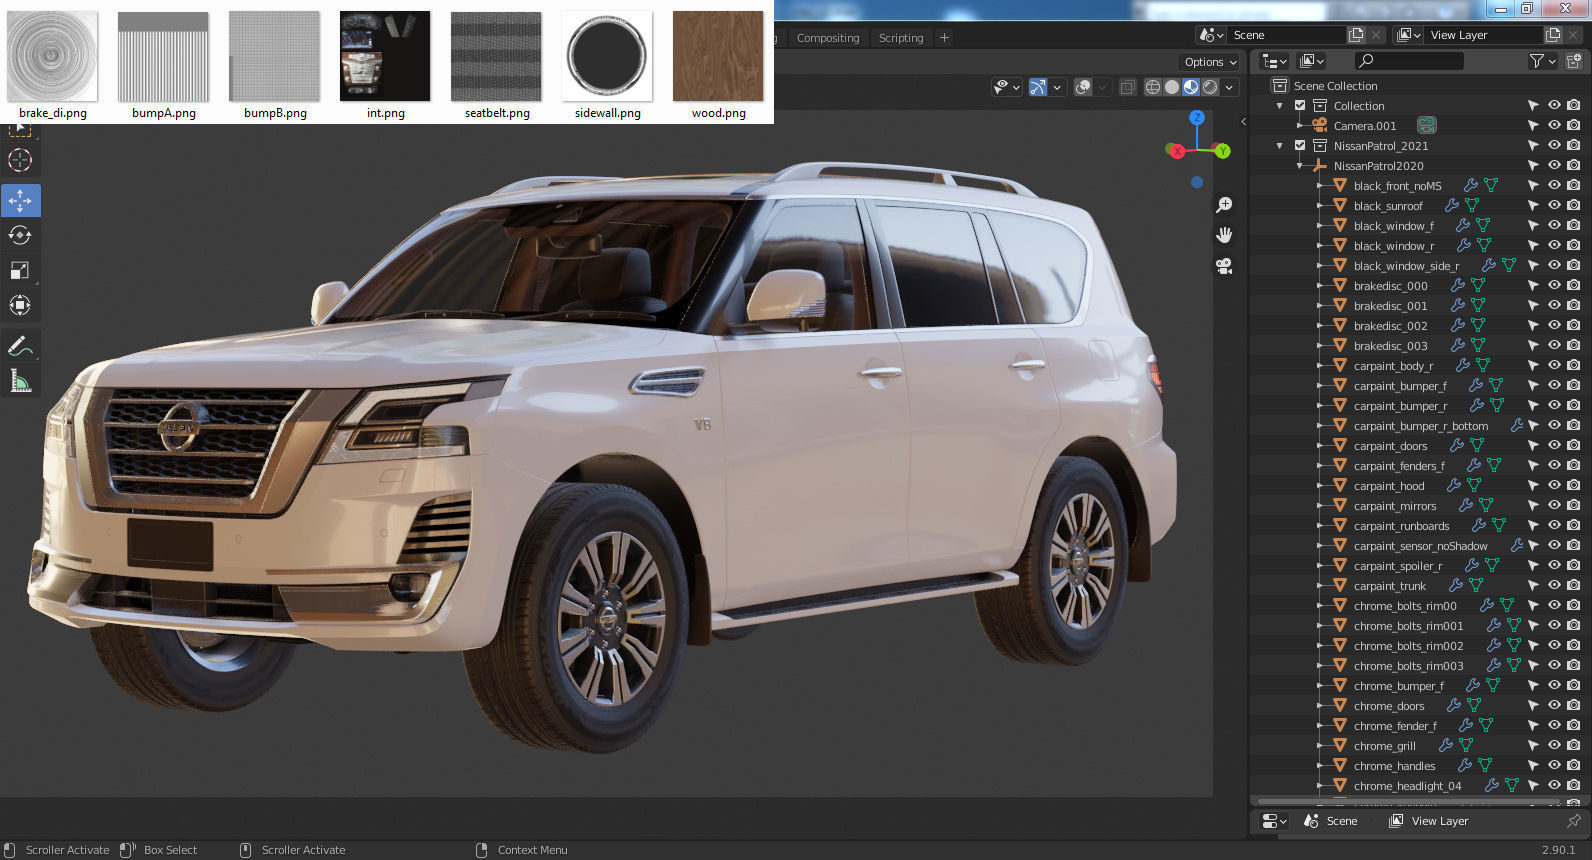1592x860 pixels.
Task: Click the camera data icon beside Camera.001
Action: coord(1427,125)
